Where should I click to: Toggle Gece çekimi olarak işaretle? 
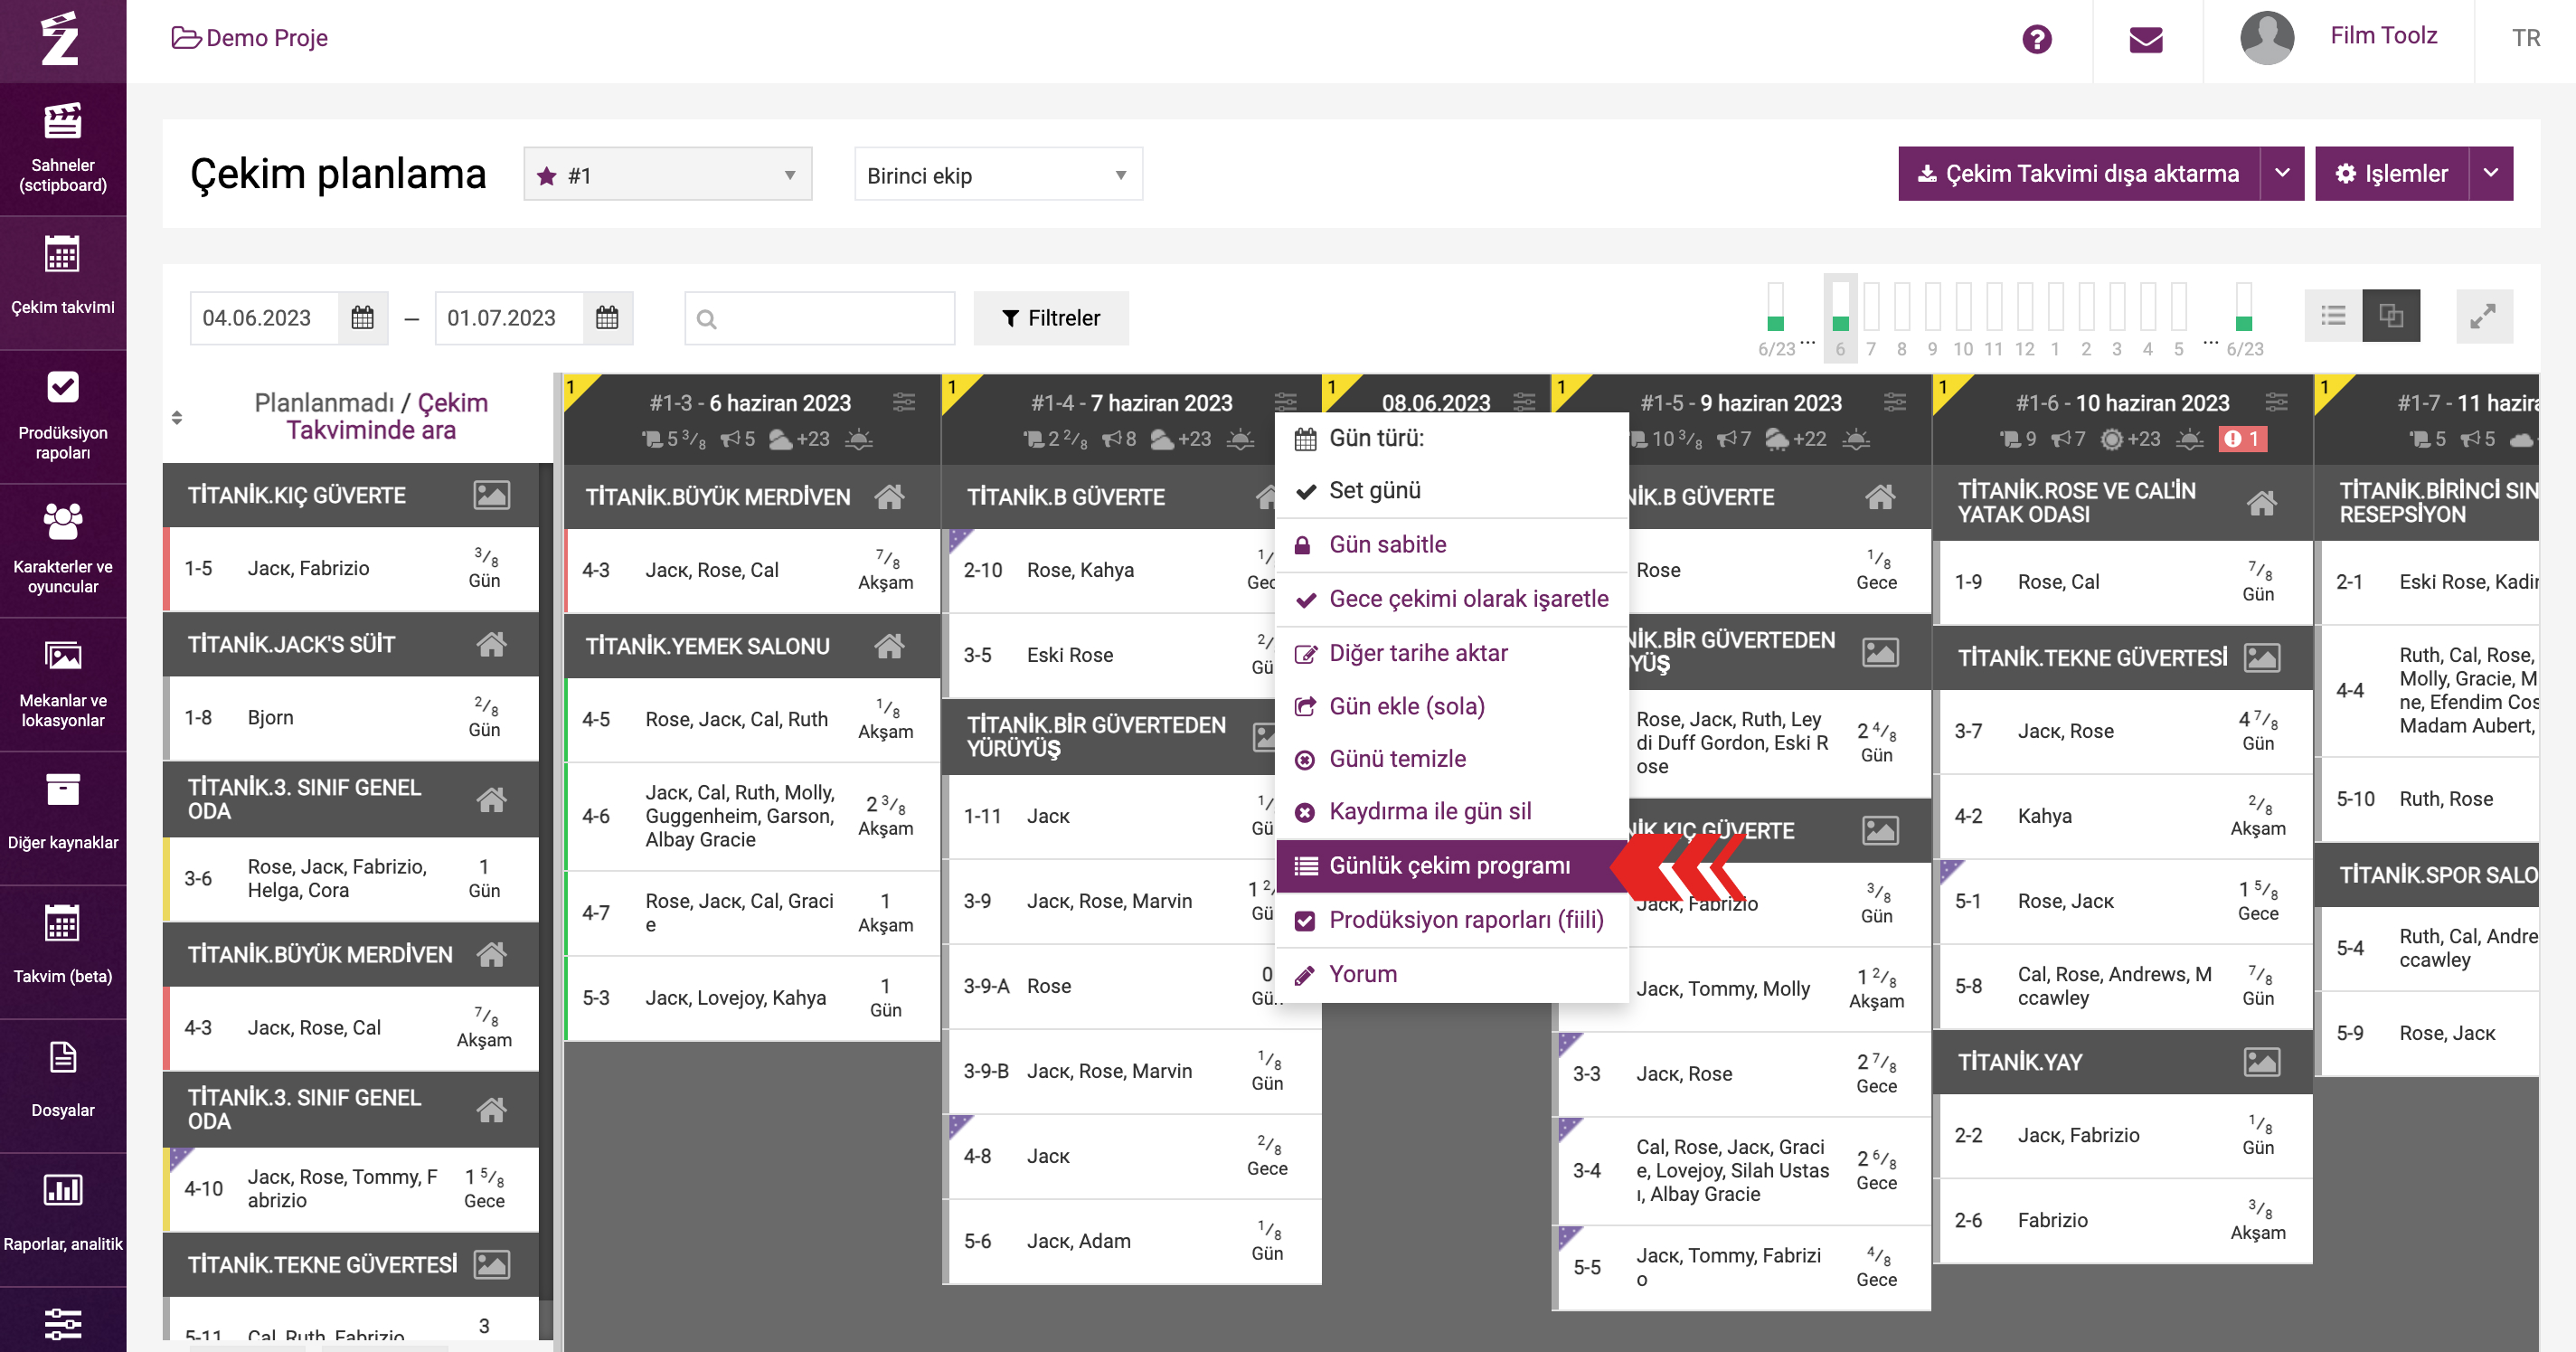point(1452,598)
